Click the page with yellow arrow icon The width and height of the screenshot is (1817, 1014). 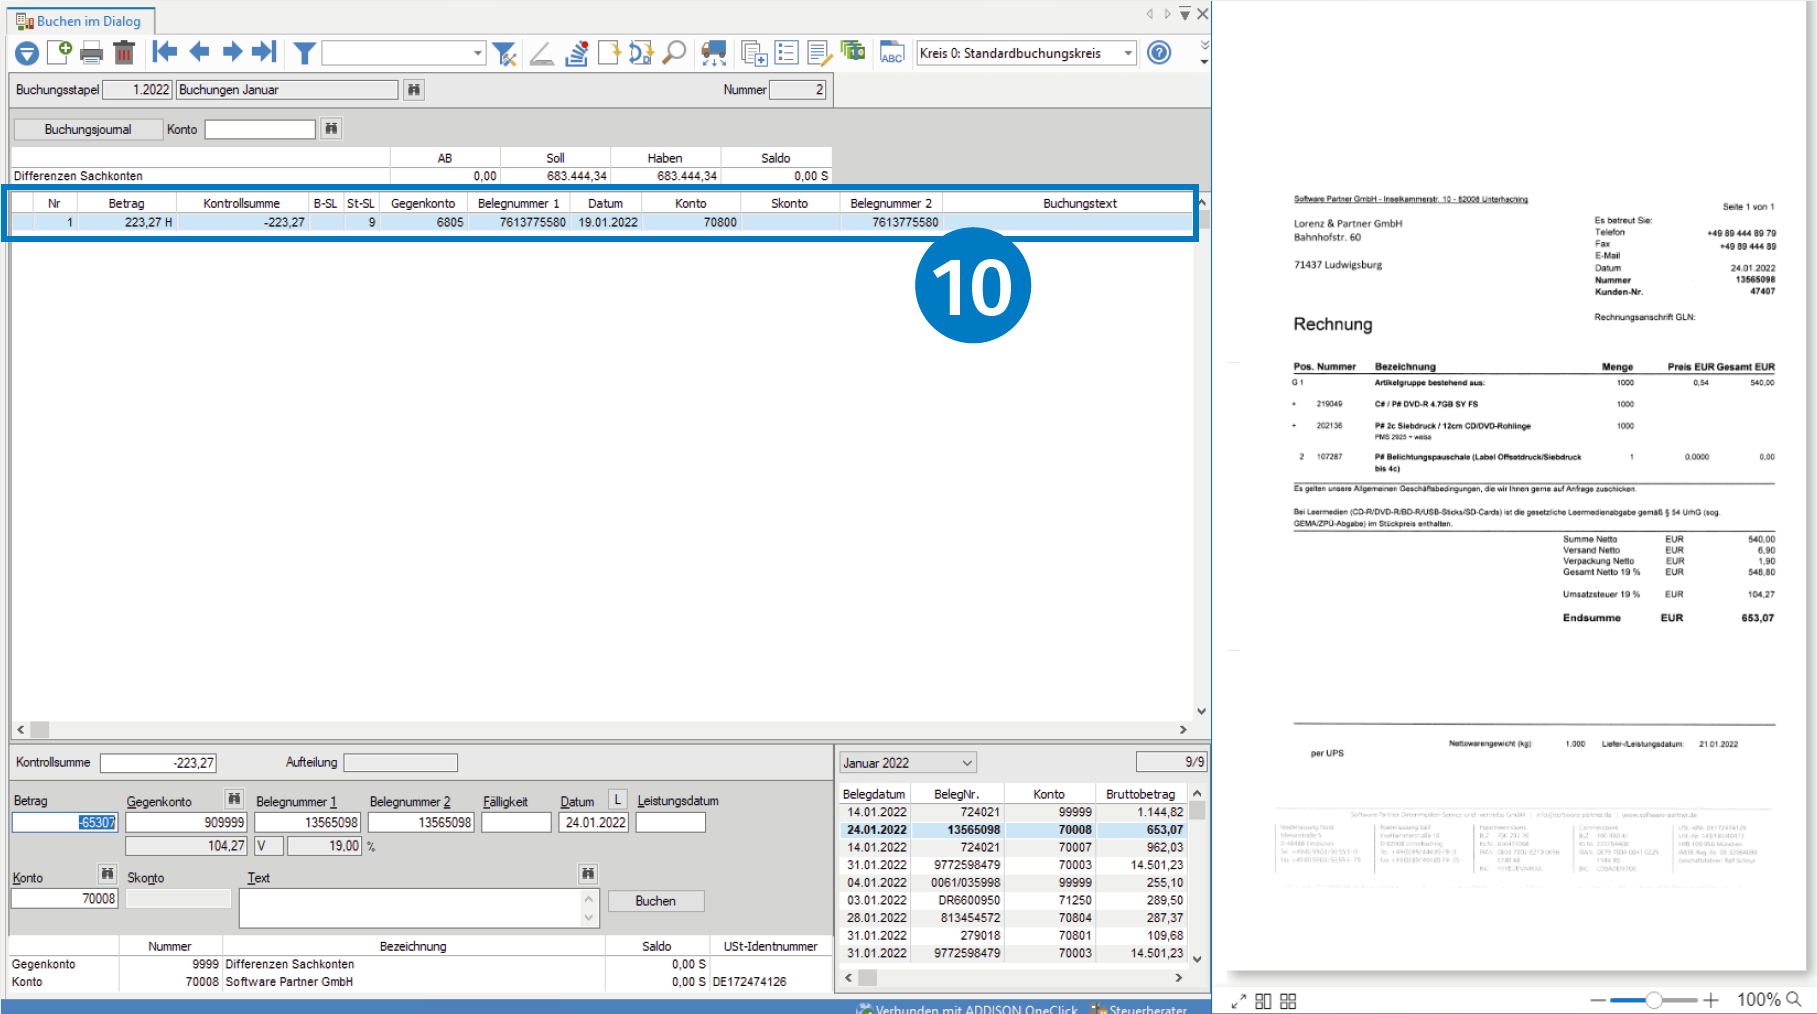[x=609, y=52]
